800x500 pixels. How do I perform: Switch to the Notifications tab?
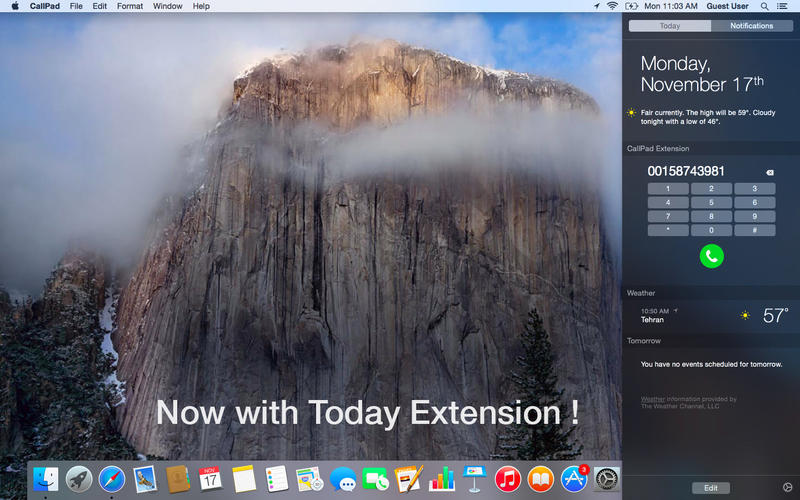pyautogui.click(x=752, y=26)
